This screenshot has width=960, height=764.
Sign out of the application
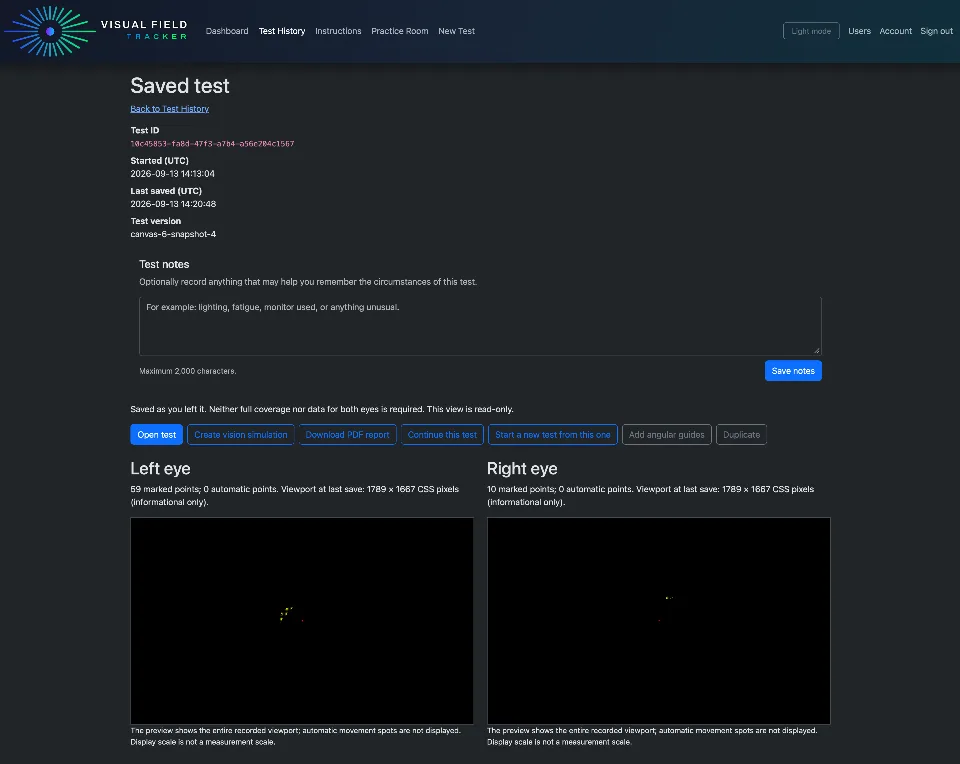[936, 31]
